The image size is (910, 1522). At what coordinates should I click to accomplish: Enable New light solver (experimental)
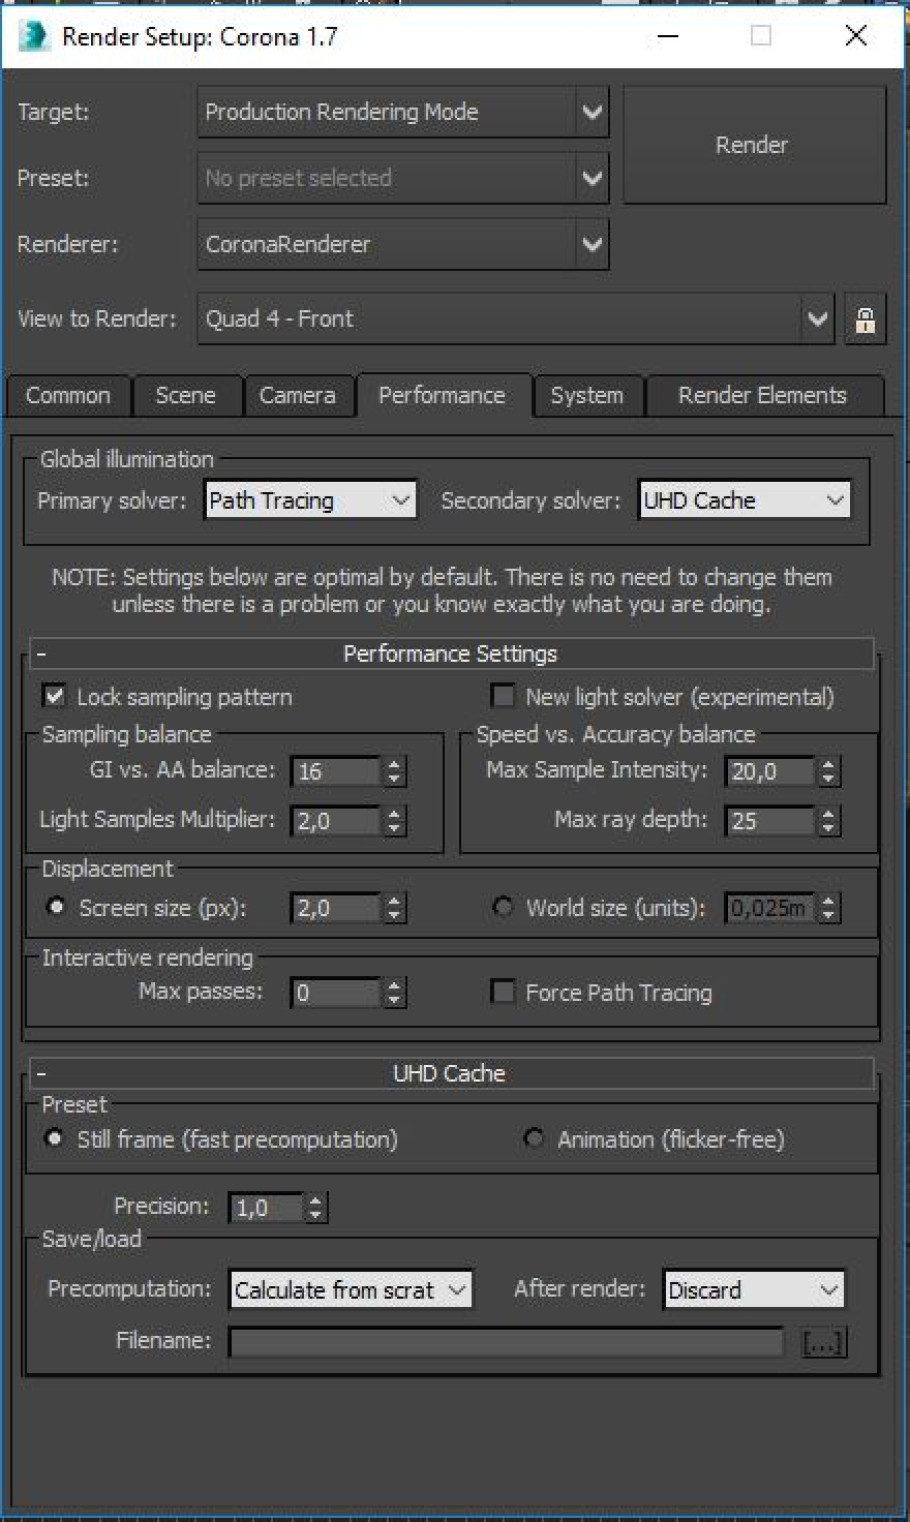pyautogui.click(x=503, y=696)
